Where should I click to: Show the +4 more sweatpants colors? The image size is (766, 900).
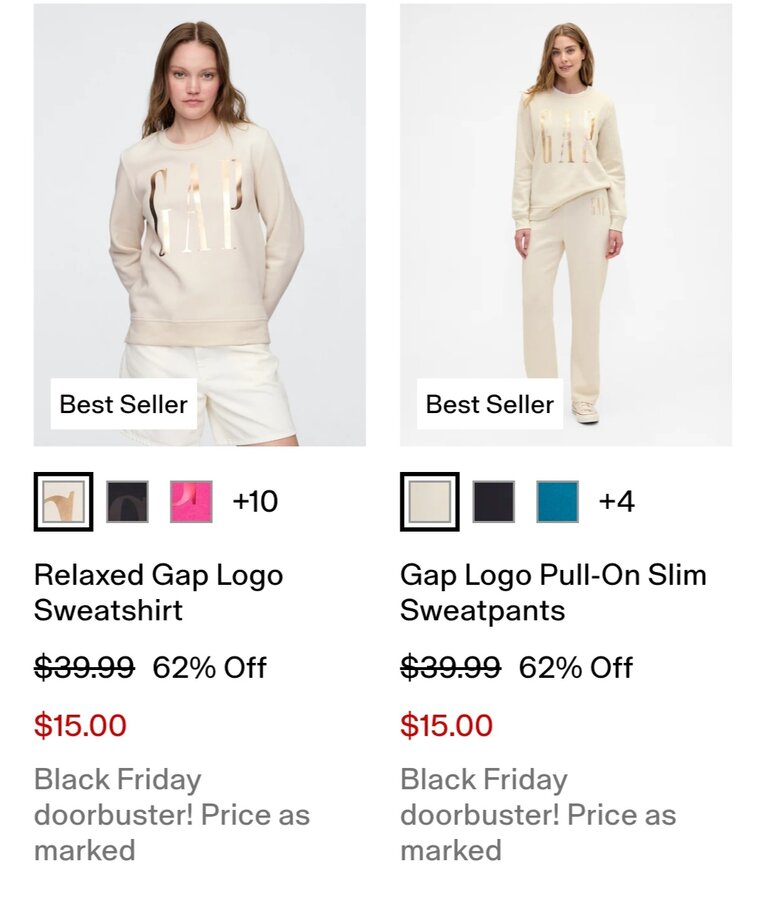pos(617,501)
